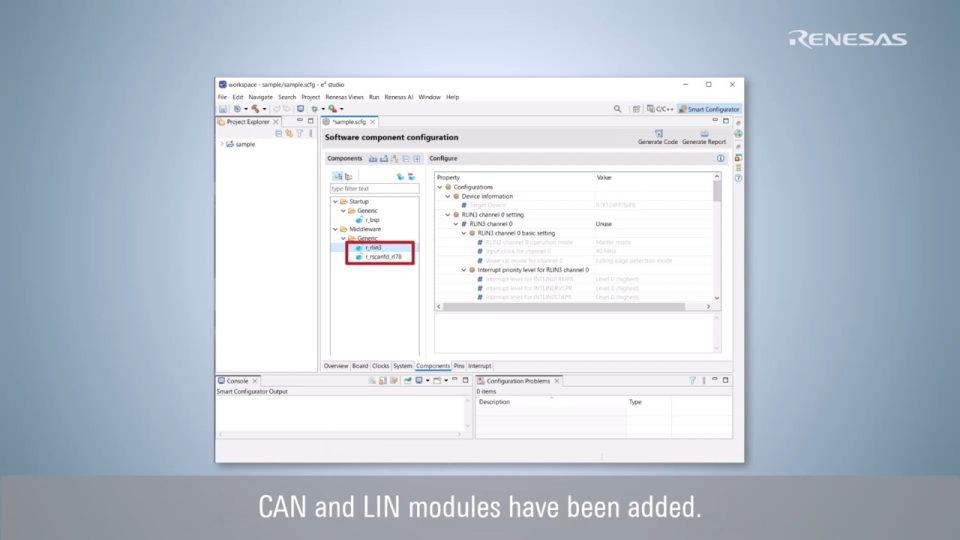Click the Configure info icon
This screenshot has height=540, width=960.
tap(721, 159)
